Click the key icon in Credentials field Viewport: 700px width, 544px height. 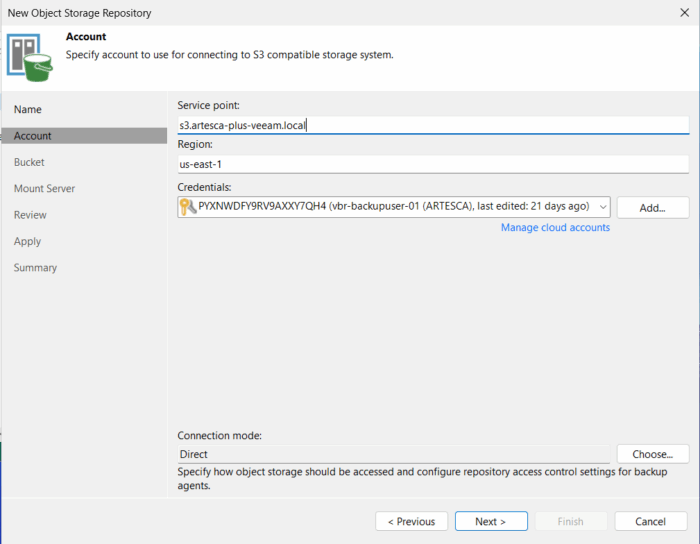[x=188, y=207]
